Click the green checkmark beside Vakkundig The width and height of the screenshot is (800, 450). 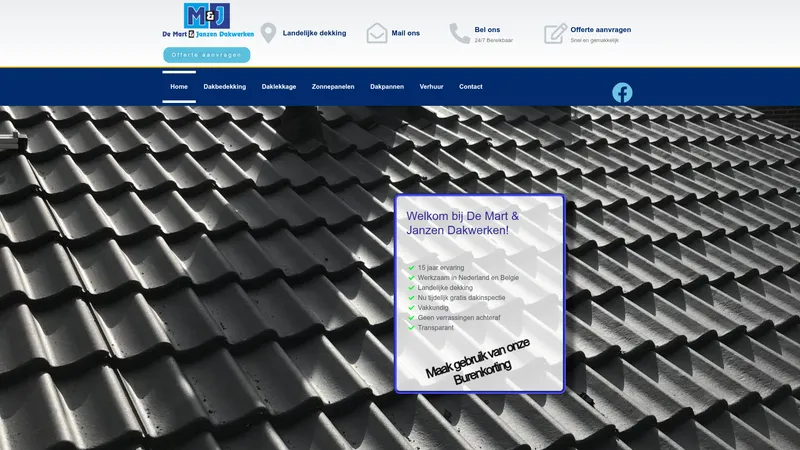(411, 308)
